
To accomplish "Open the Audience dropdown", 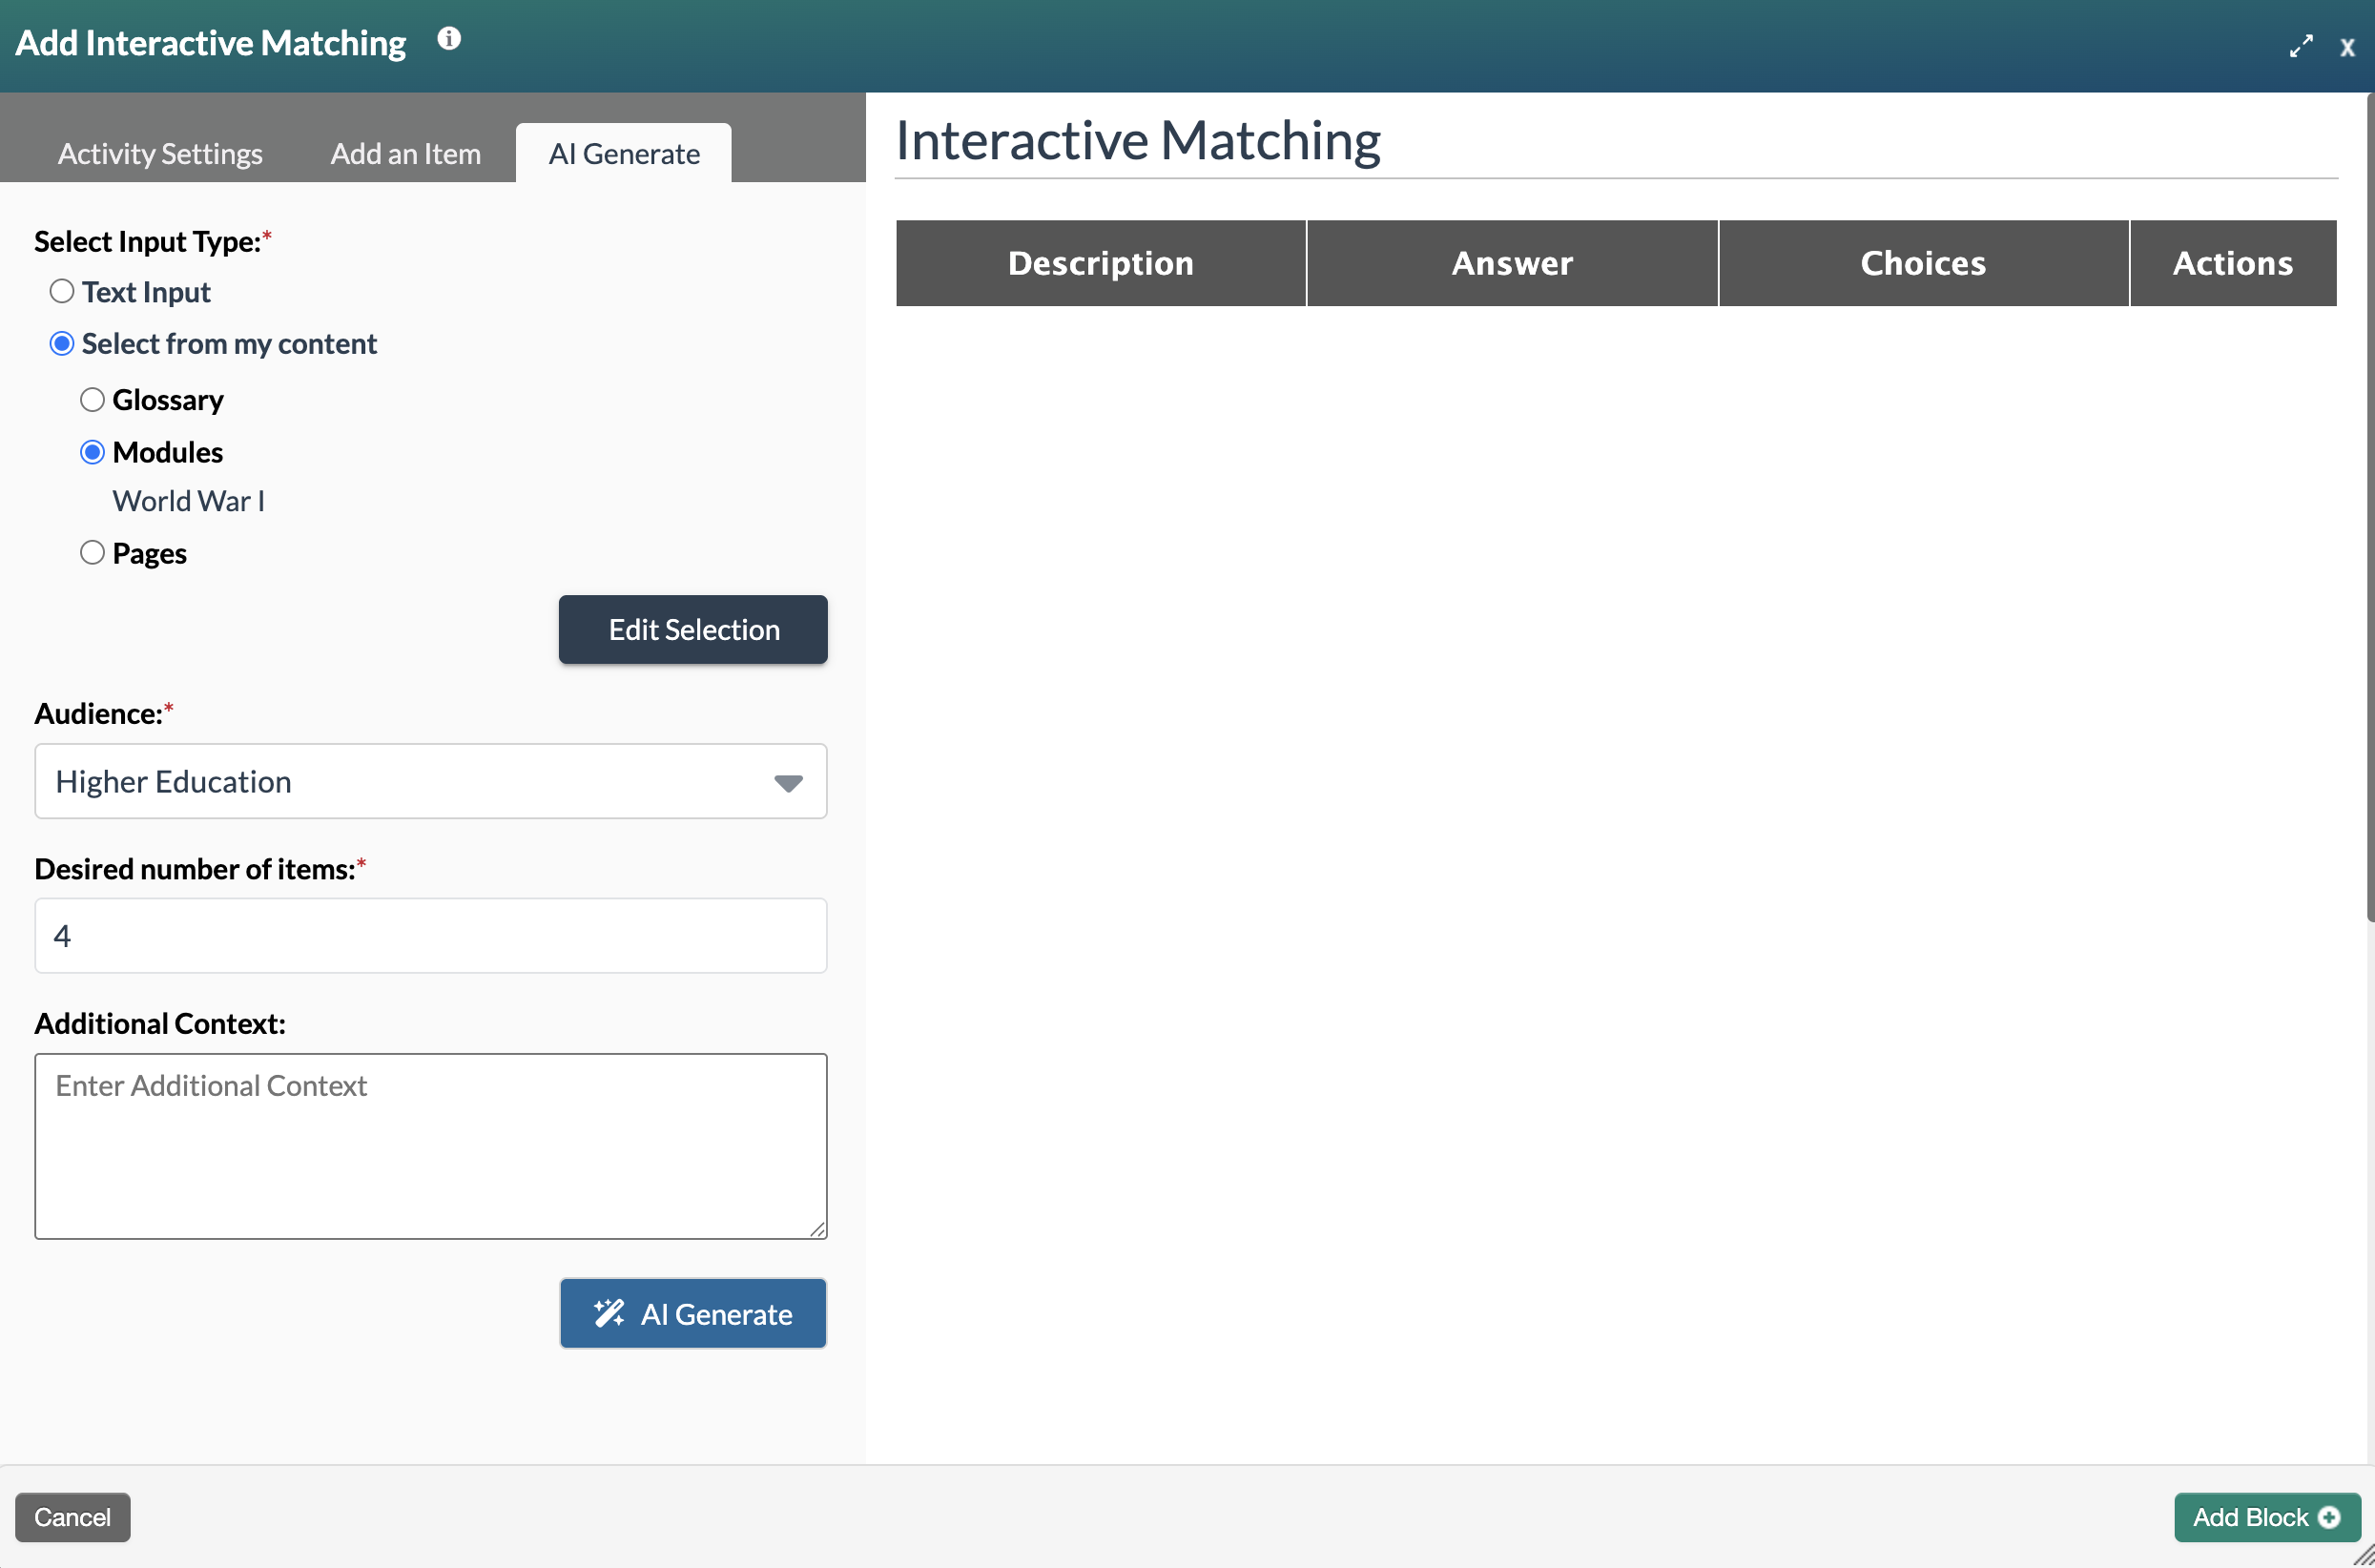I will pos(789,782).
